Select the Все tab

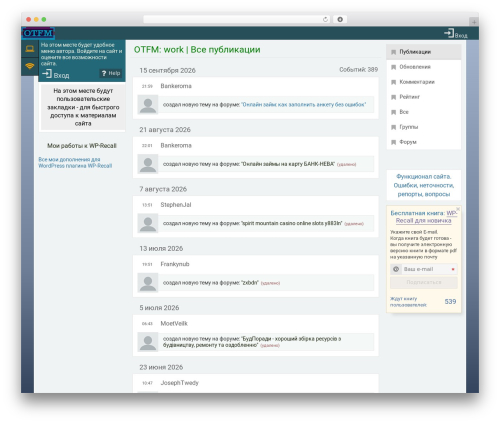point(424,112)
